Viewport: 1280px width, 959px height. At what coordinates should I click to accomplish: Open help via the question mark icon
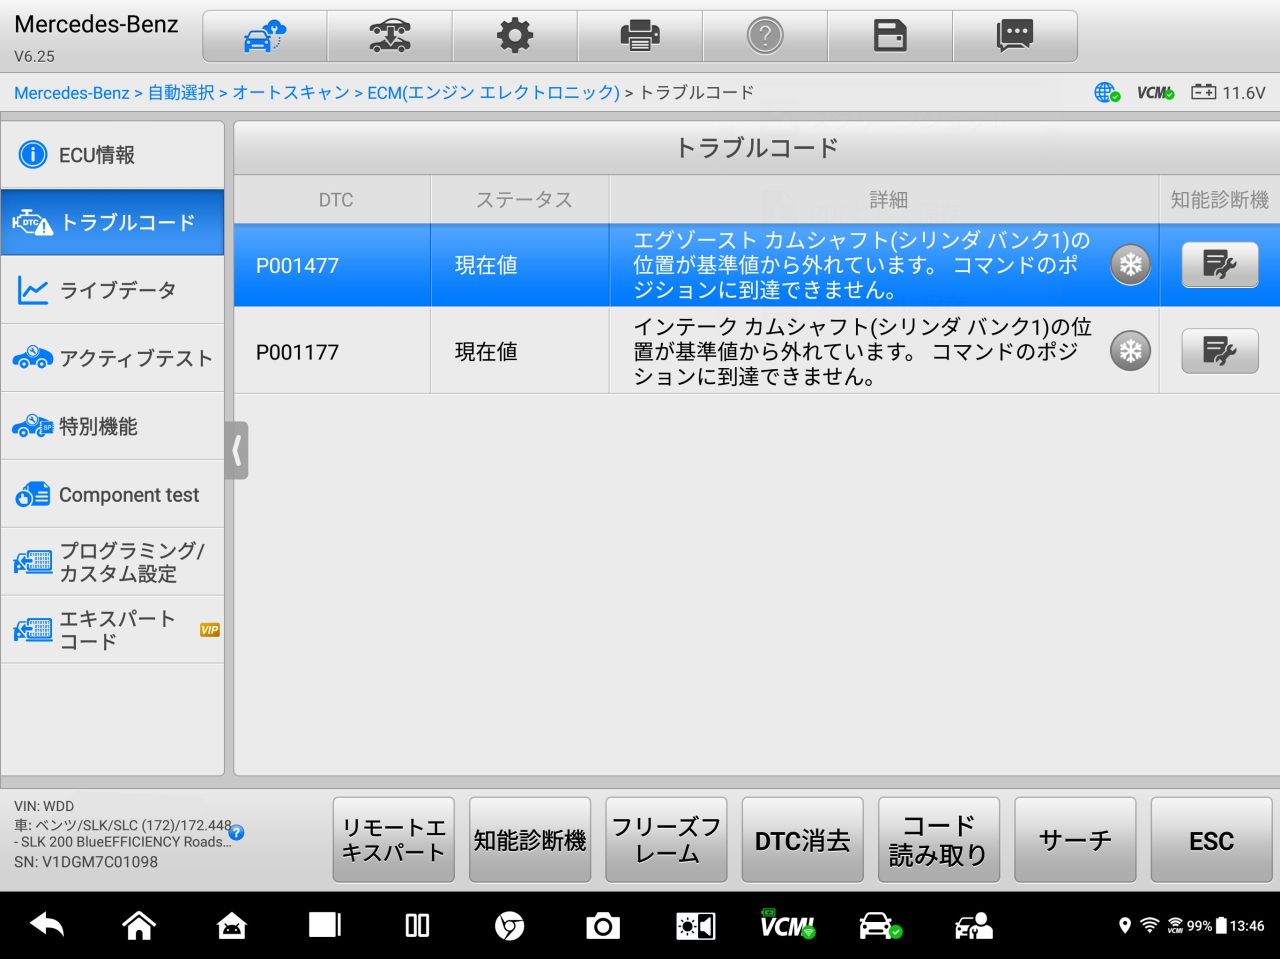[765, 37]
